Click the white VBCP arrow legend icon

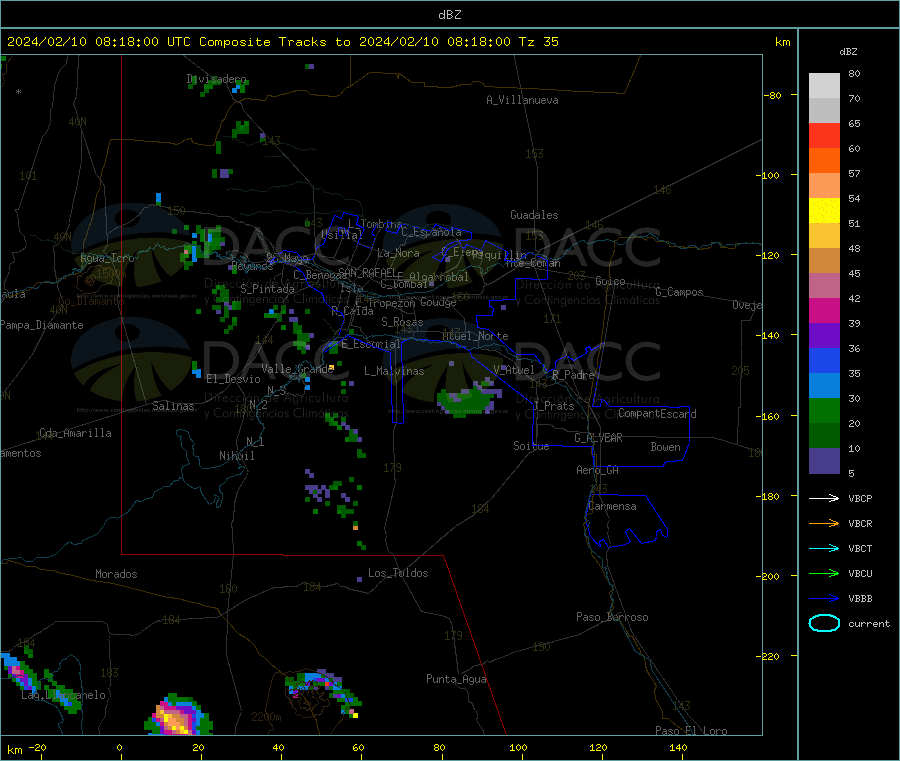(x=824, y=498)
